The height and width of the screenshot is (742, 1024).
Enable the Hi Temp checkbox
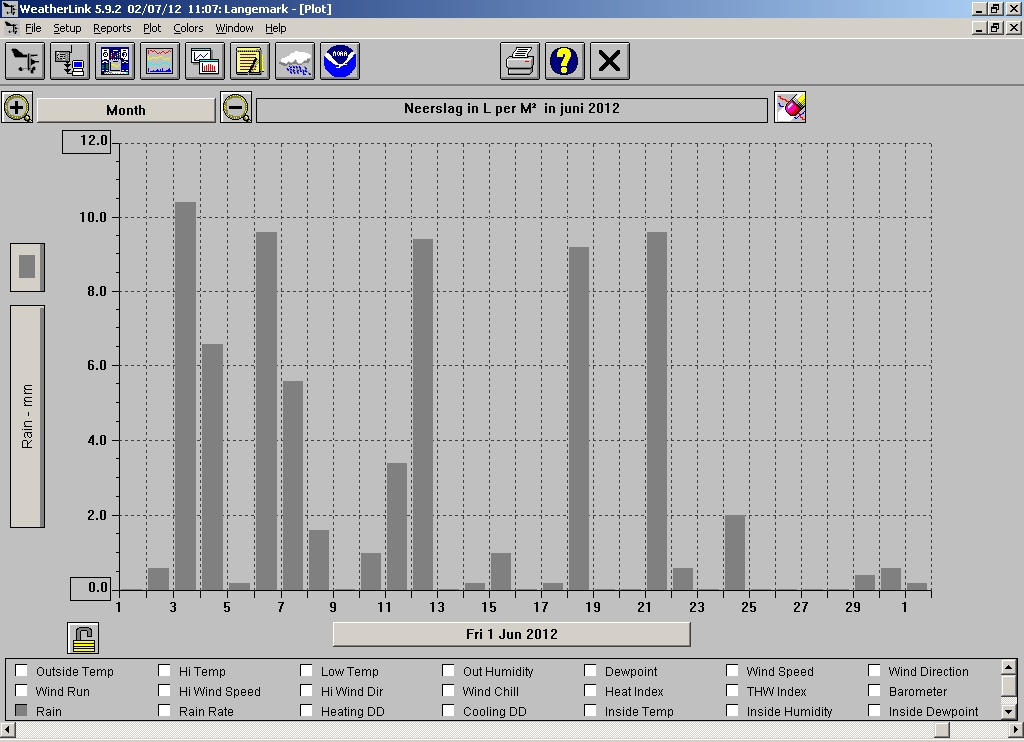pyautogui.click(x=165, y=671)
